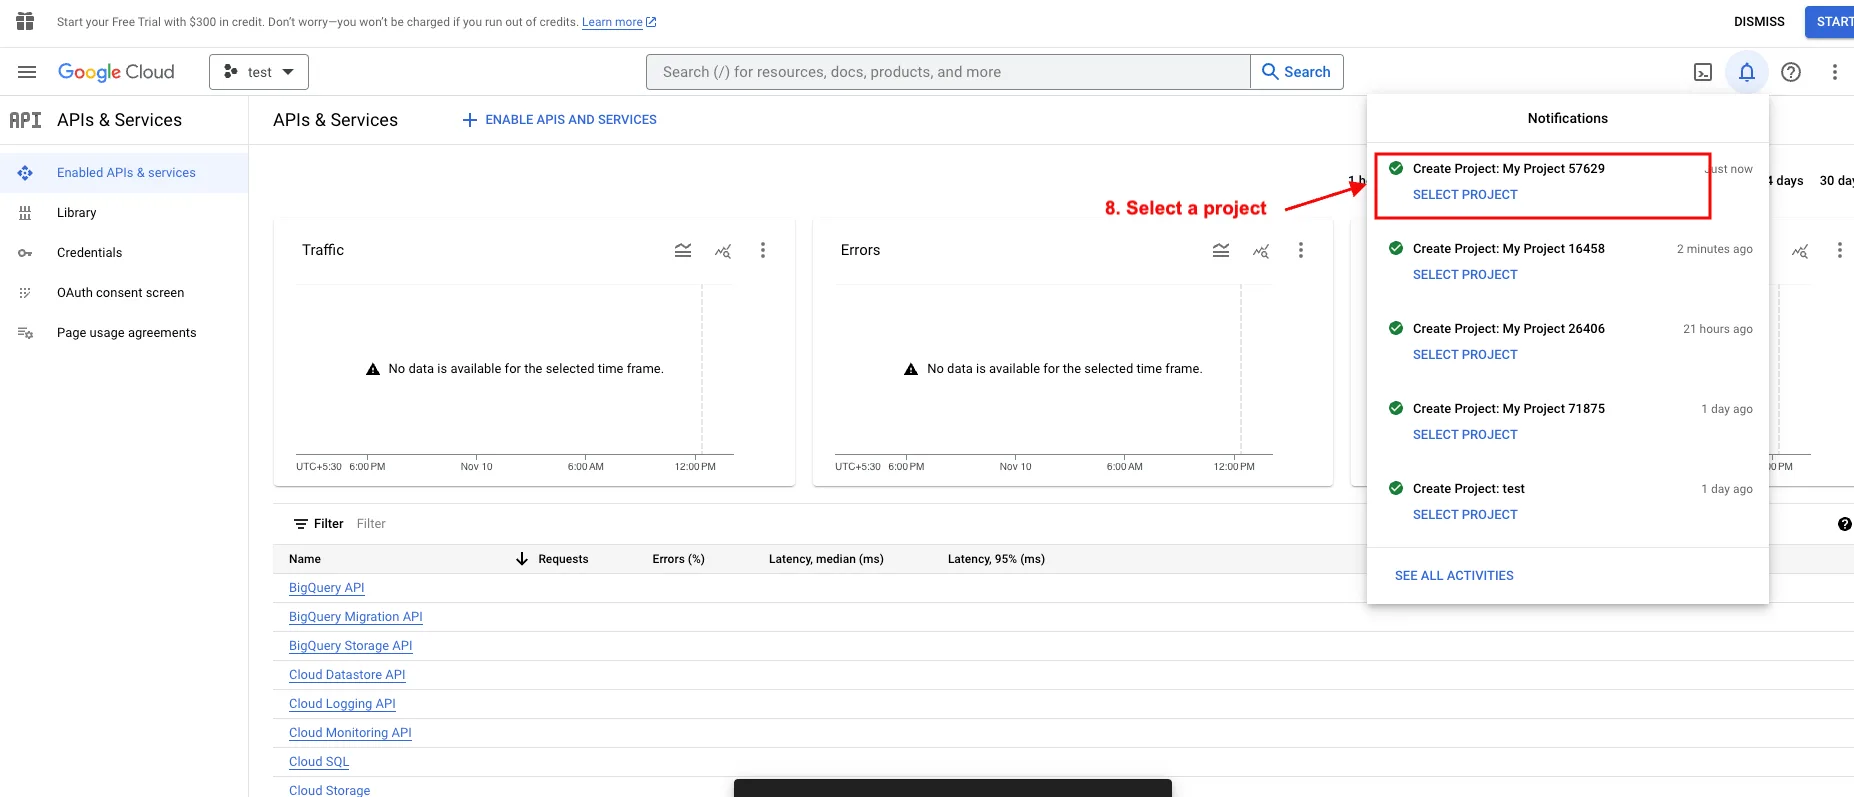Select project for Create Project: test
Viewport: 1854px width, 797px height.
point(1465,515)
